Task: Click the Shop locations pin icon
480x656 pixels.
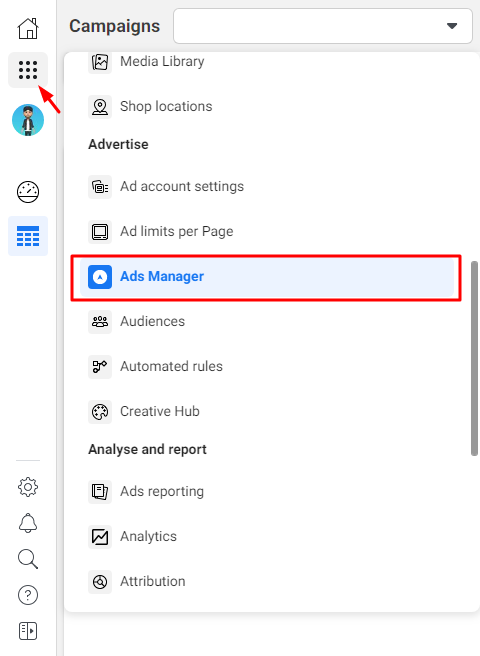Action: tap(100, 107)
